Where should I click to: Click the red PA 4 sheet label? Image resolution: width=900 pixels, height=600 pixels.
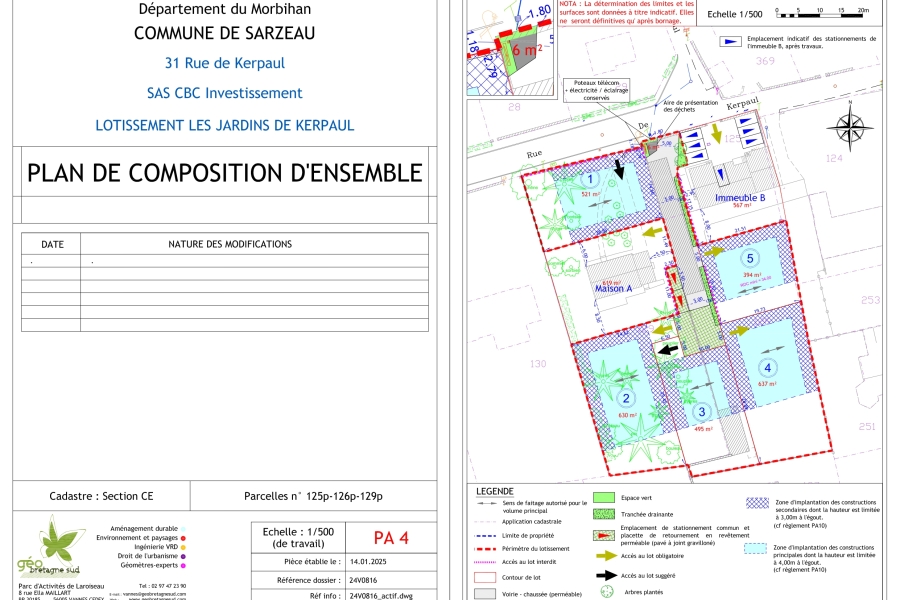coord(390,538)
